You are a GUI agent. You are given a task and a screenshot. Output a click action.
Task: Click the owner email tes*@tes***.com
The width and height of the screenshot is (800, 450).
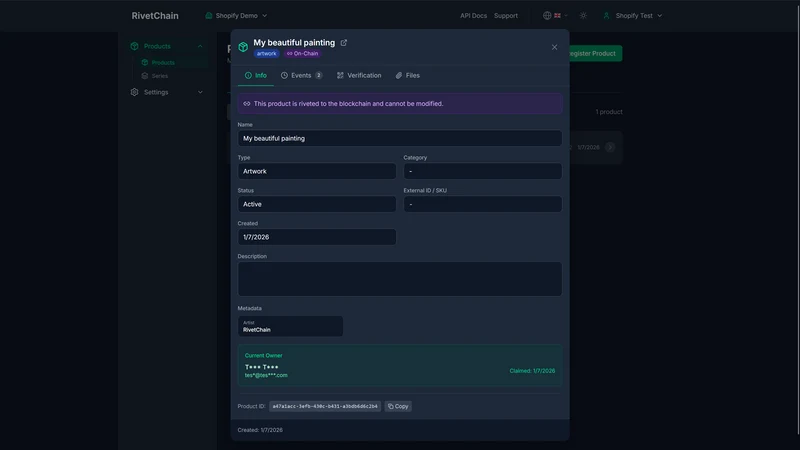point(266,376)
